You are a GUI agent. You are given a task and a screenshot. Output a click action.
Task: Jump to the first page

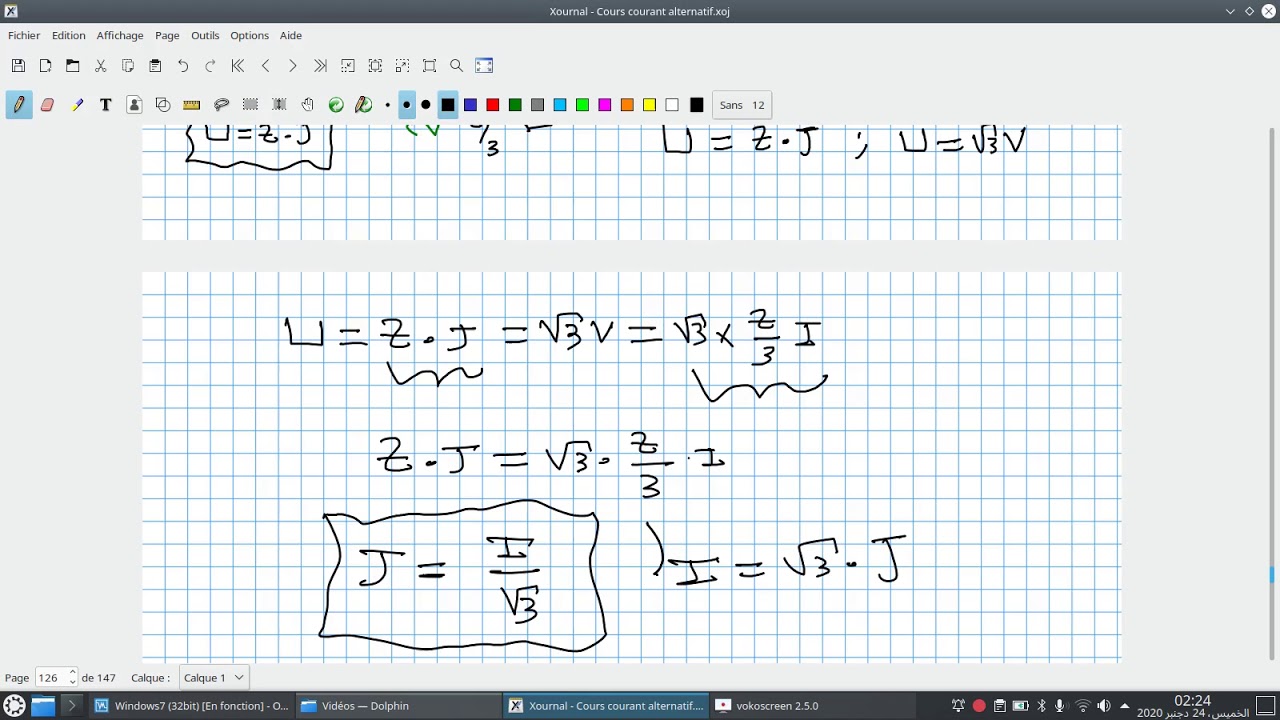pos(238,66)
